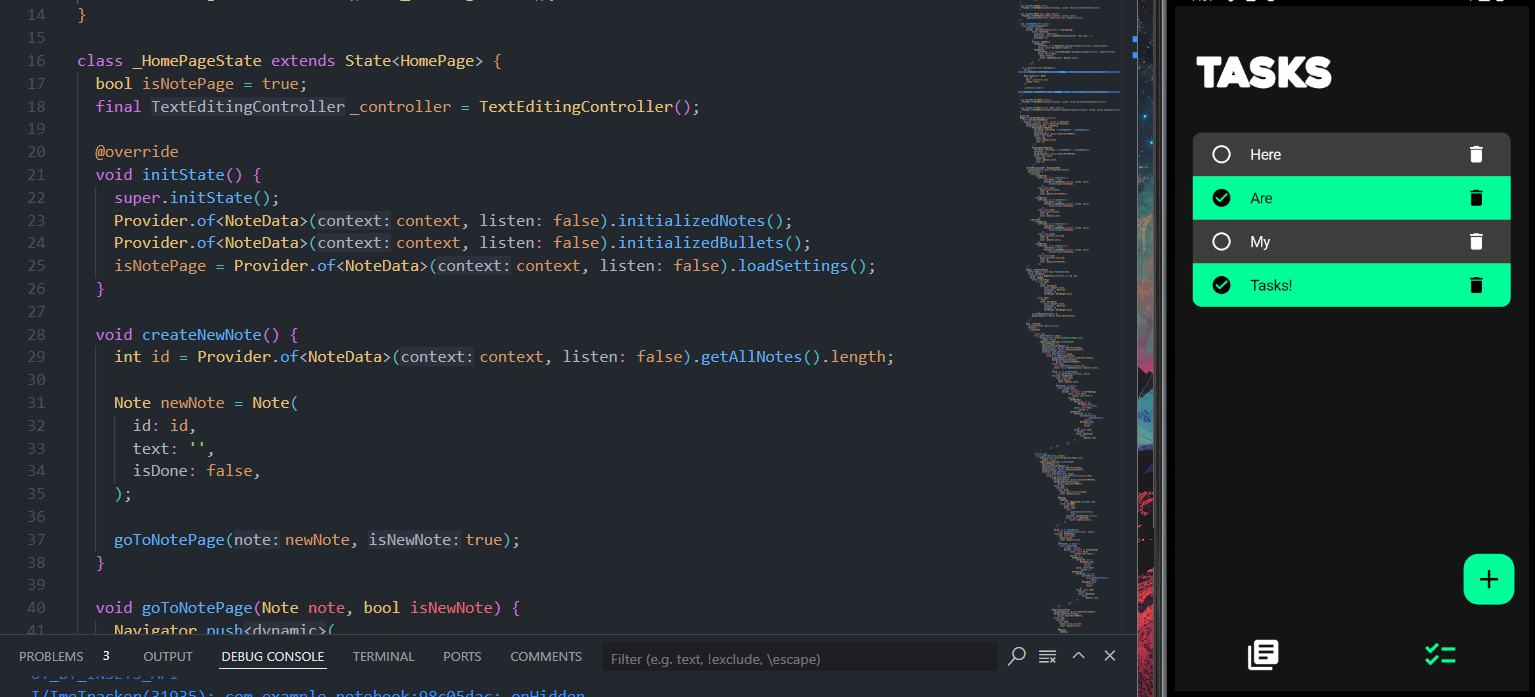The height and width of the screenshot is (697, 1535).
Task: Click the debug console filter input field
Action: [800, 659]
